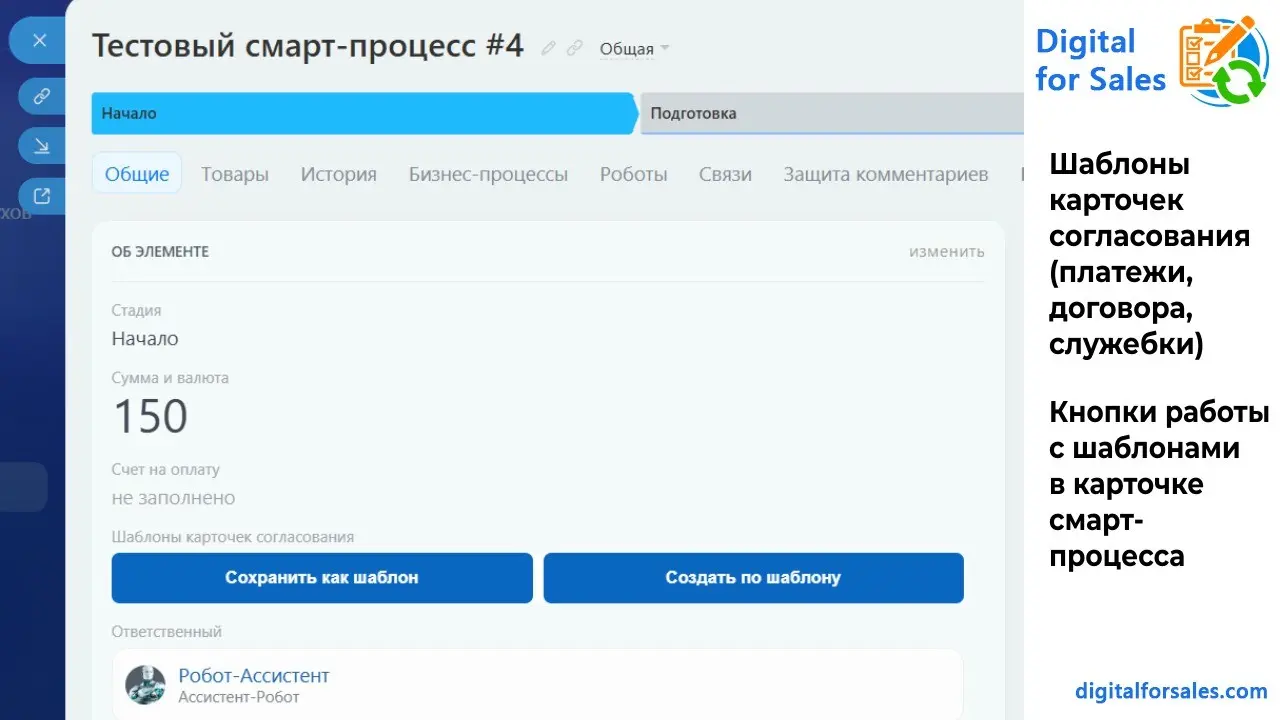Open the Связи tab
Screen dimensions: 1280x720
point(725,174)
